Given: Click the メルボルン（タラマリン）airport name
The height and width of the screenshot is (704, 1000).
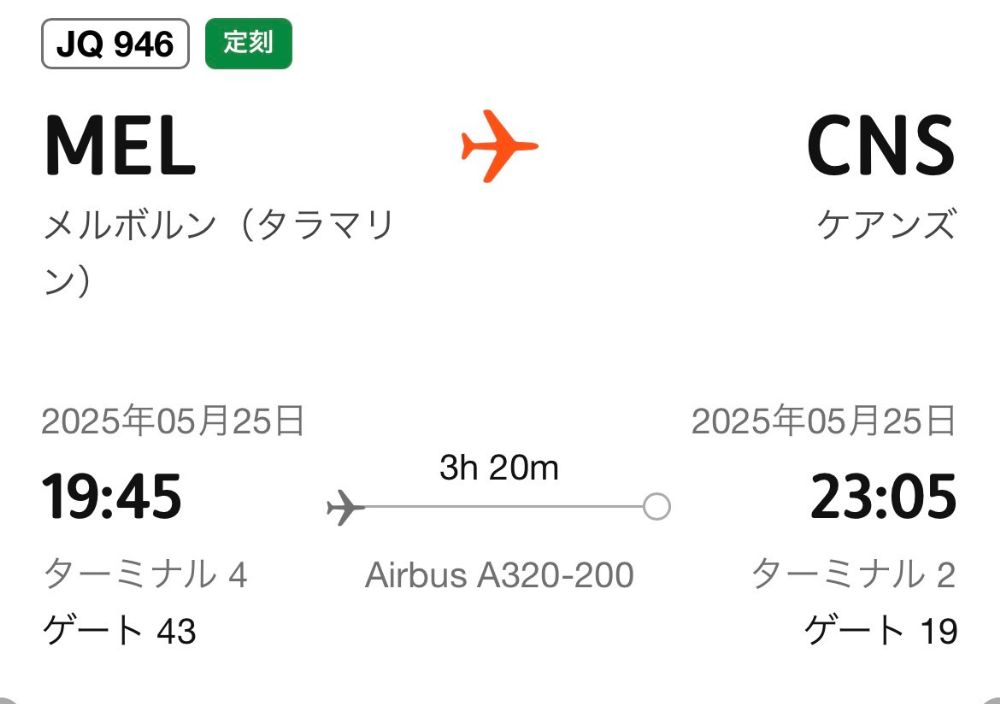Looking at the screenshot, I should click(219, 252).
